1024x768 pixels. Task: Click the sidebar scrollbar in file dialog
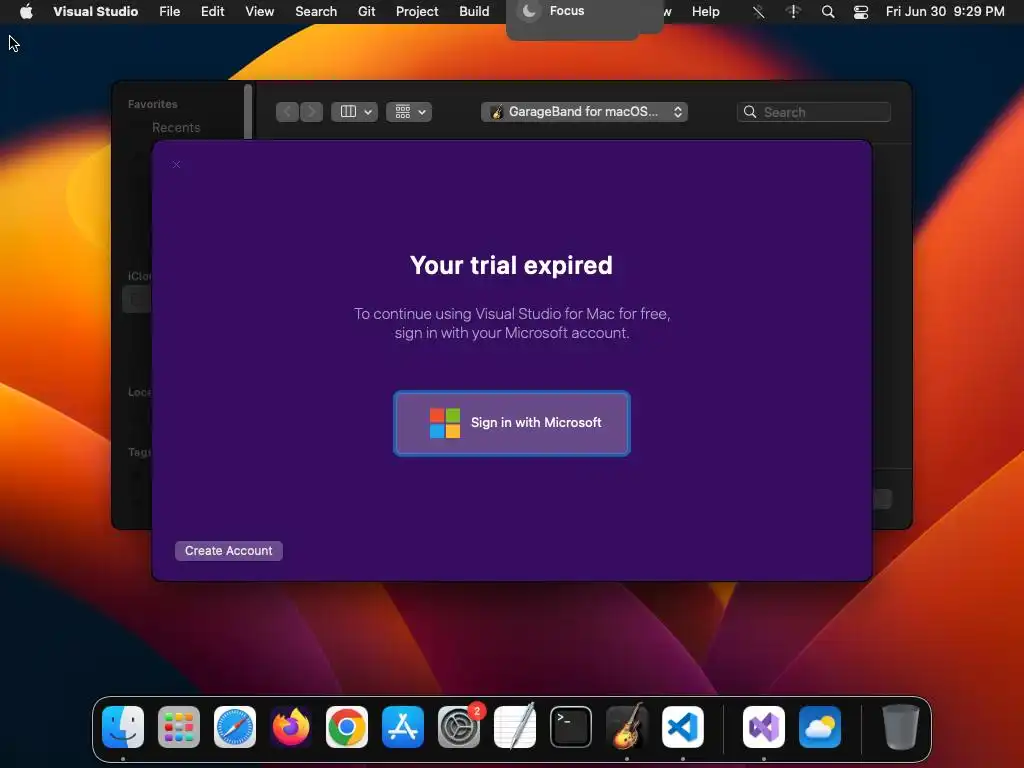[x=248, y=111]
